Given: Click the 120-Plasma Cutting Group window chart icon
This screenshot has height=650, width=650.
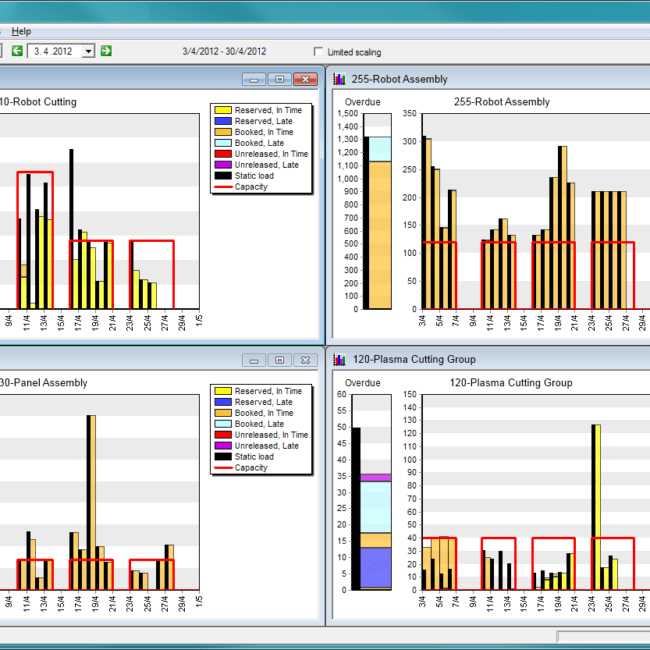Looking at the screenshot, I should point(340,359).
